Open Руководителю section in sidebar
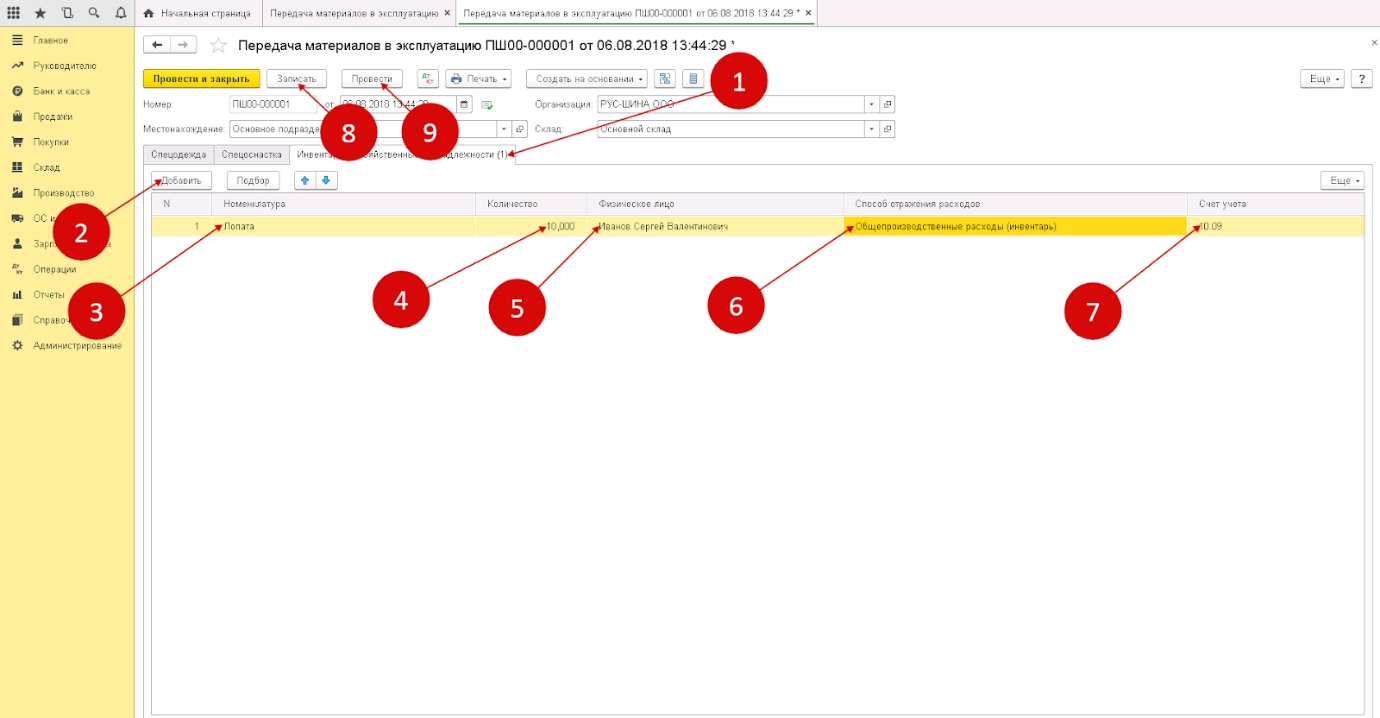Image resolution: width=1380 pixels, height=718 pixels. click(x=67, y=65)
